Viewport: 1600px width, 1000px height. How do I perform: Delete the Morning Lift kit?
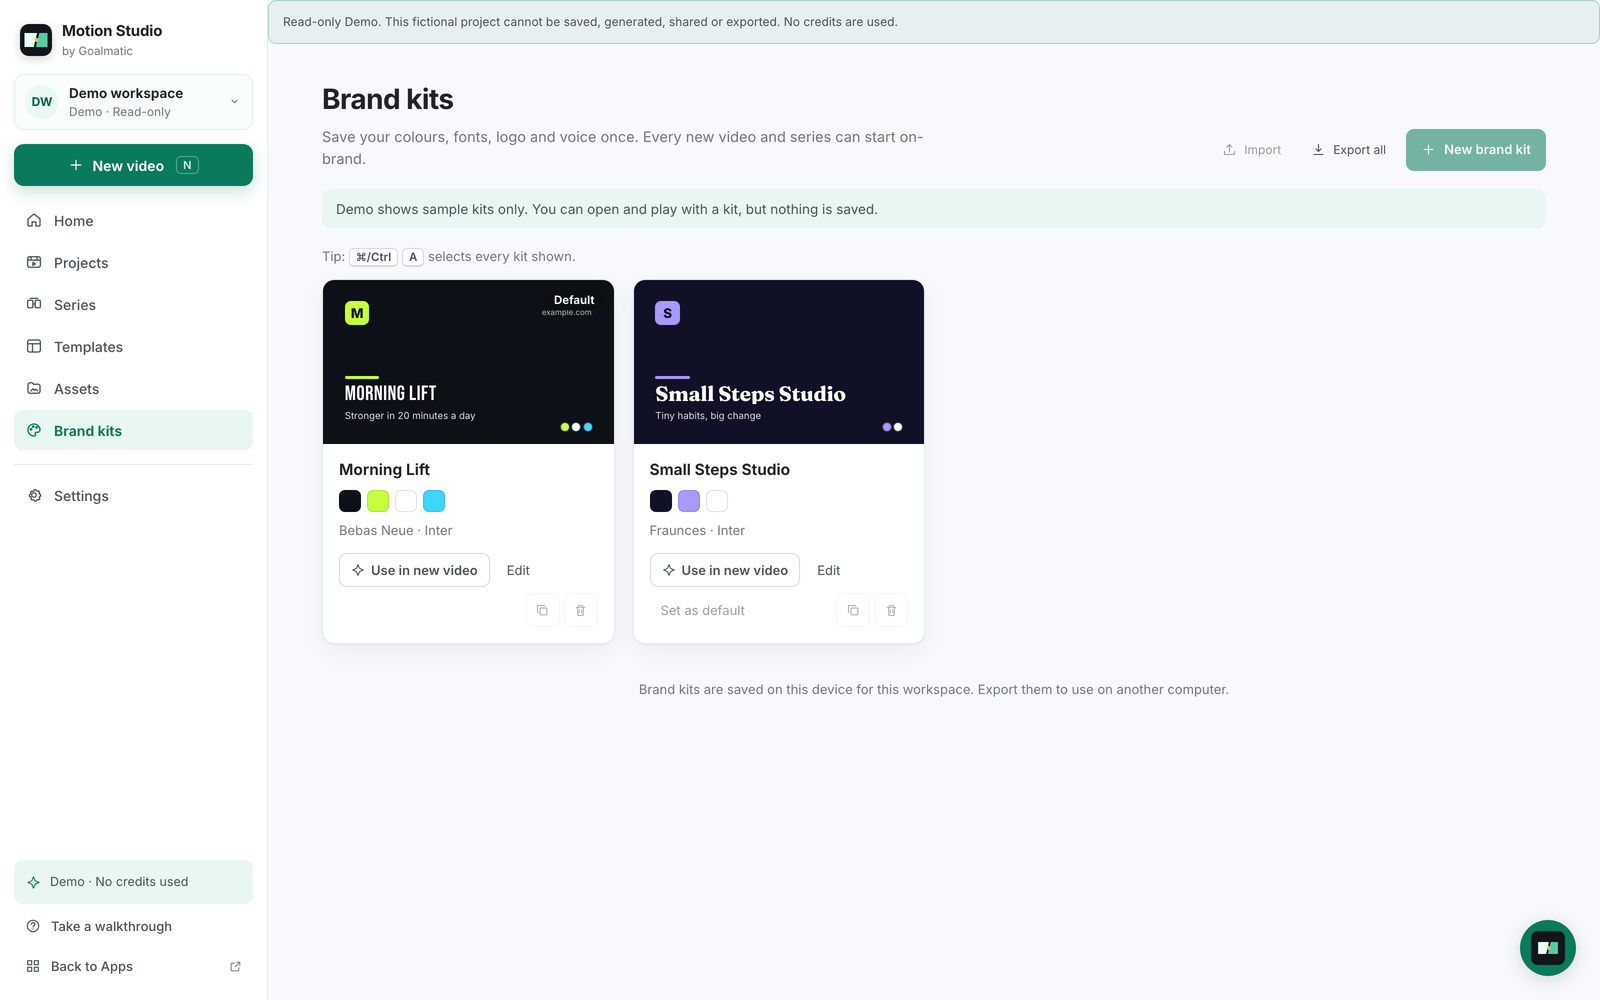pos(580,610)
